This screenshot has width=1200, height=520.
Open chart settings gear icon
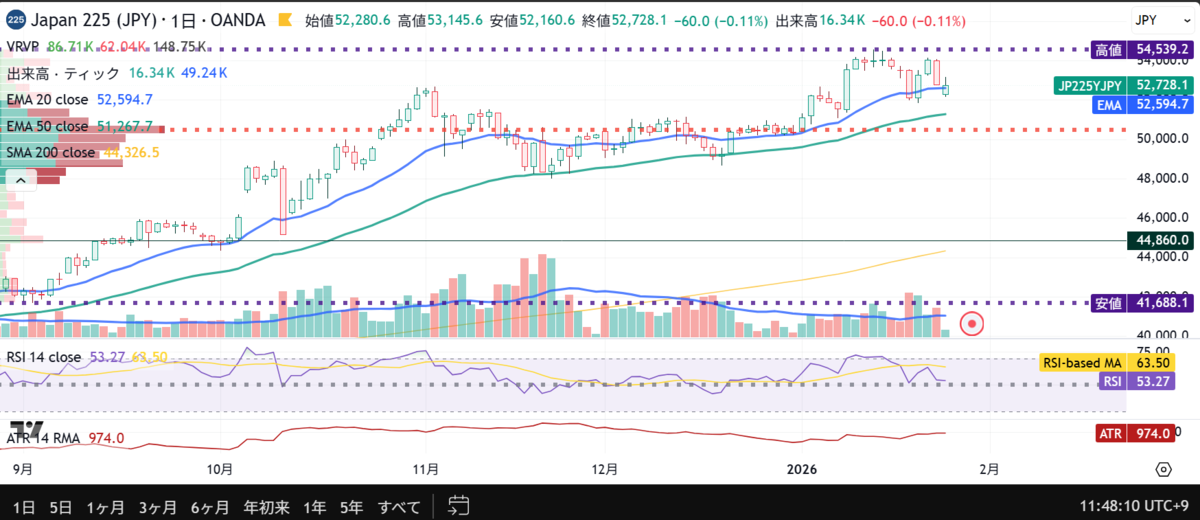1163,469
